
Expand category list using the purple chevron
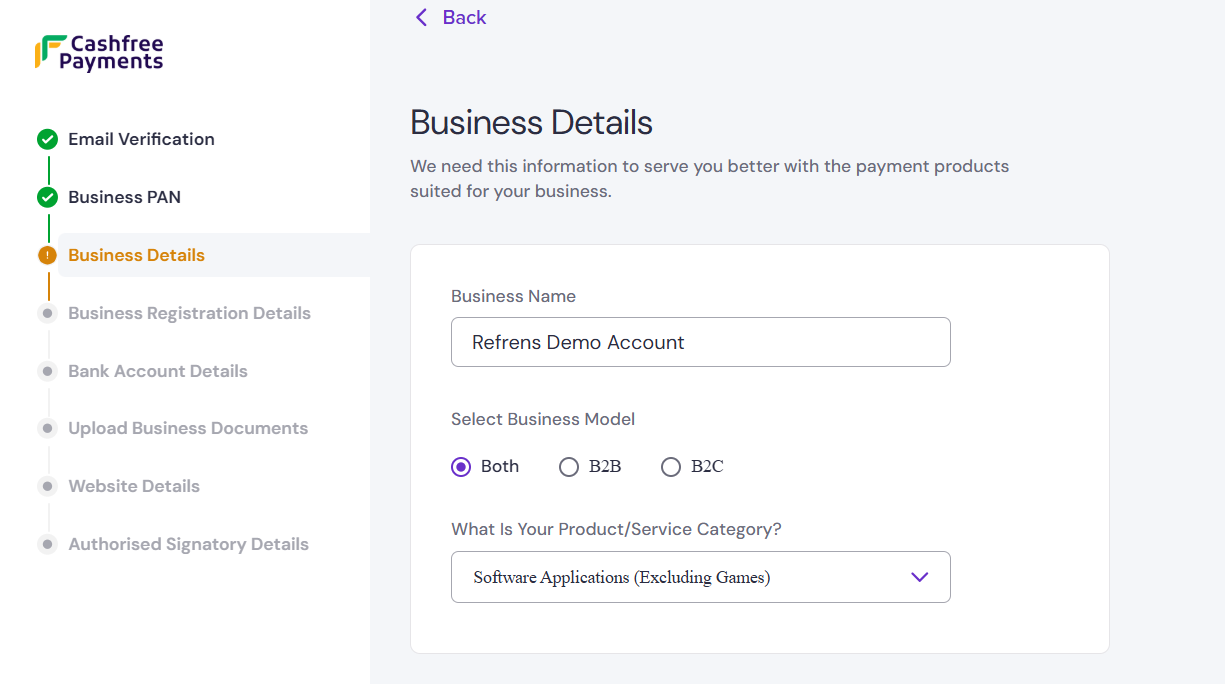(920, 577)
